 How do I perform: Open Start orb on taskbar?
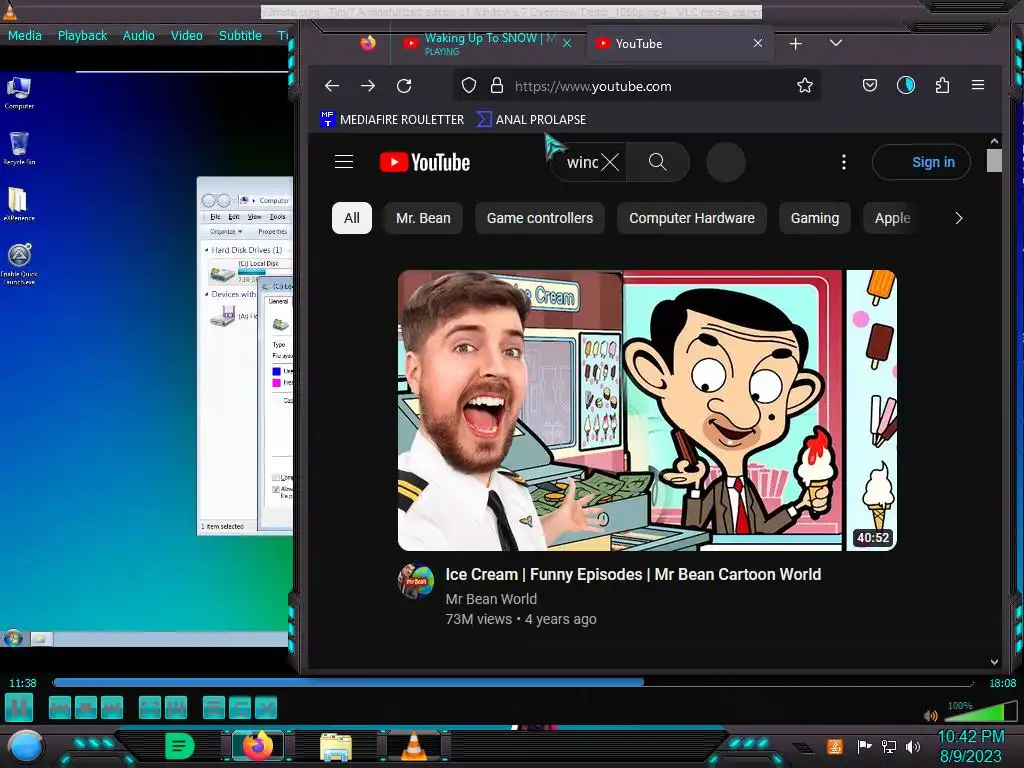click(x=25, y=746)
